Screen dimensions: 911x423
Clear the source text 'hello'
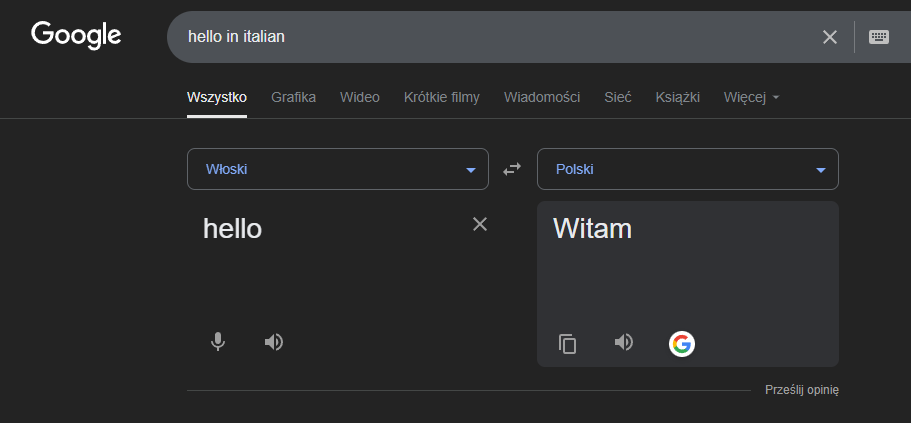click(x=479, y=224)
